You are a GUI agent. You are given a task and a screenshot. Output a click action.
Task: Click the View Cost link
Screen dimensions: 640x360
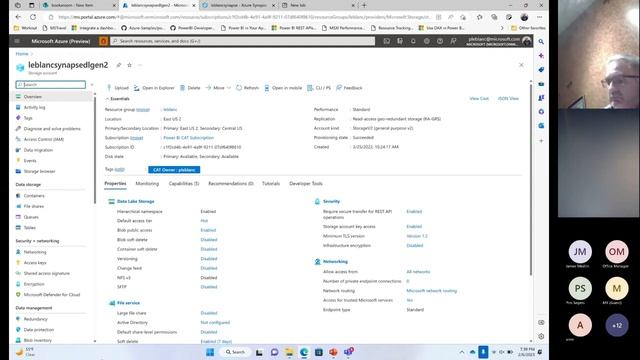point(479,99)
